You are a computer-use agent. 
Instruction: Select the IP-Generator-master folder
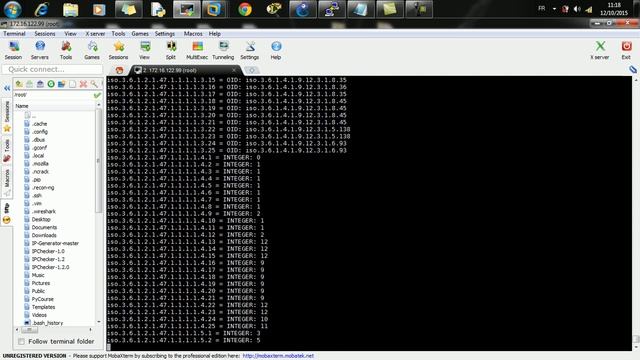point(55,243)
